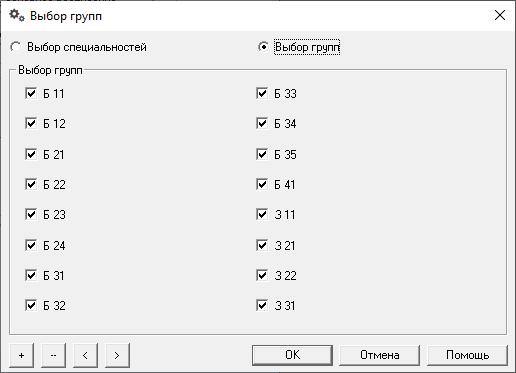Click the double-minus deselect all button
516x373 pixels.
(x=53, y=355)
